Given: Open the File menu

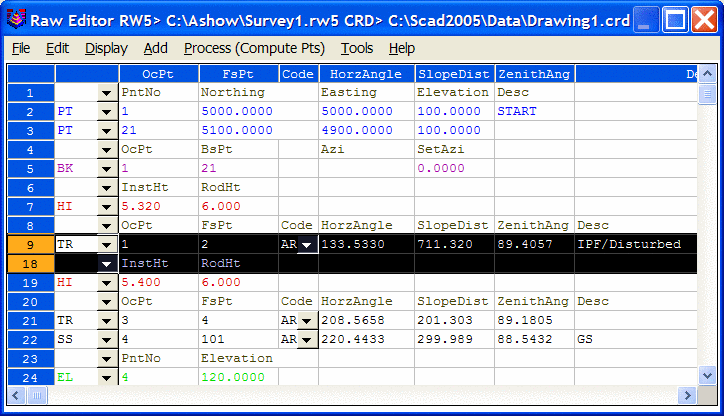Looking at the screenshot, I should (21, 48).
